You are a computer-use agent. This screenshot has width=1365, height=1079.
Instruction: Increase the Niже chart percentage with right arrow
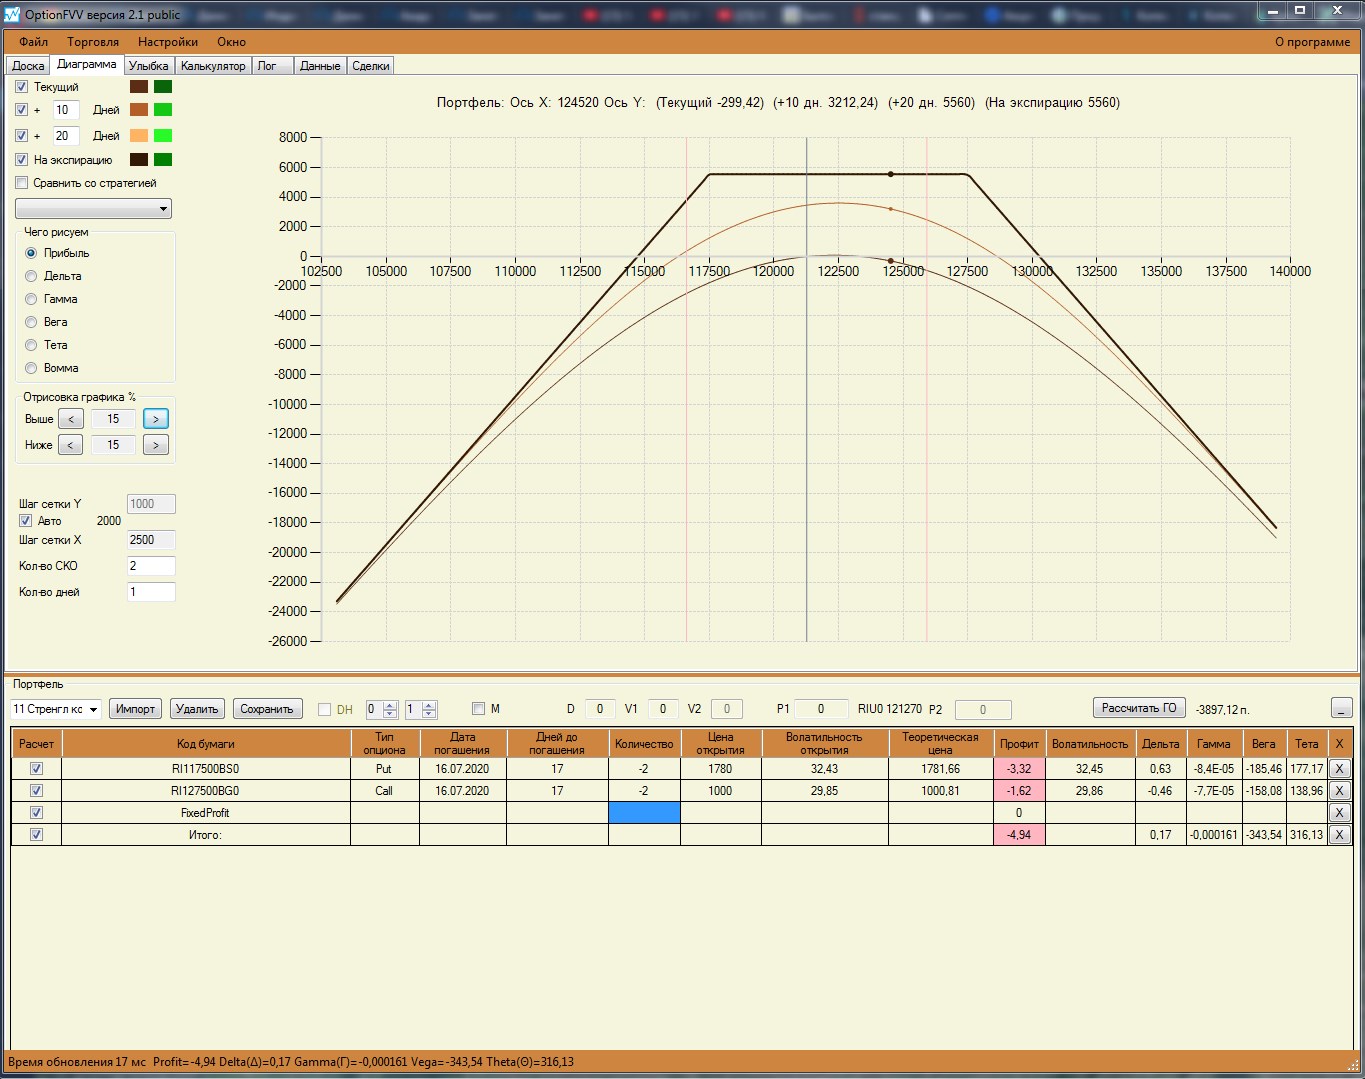point(156,445)
